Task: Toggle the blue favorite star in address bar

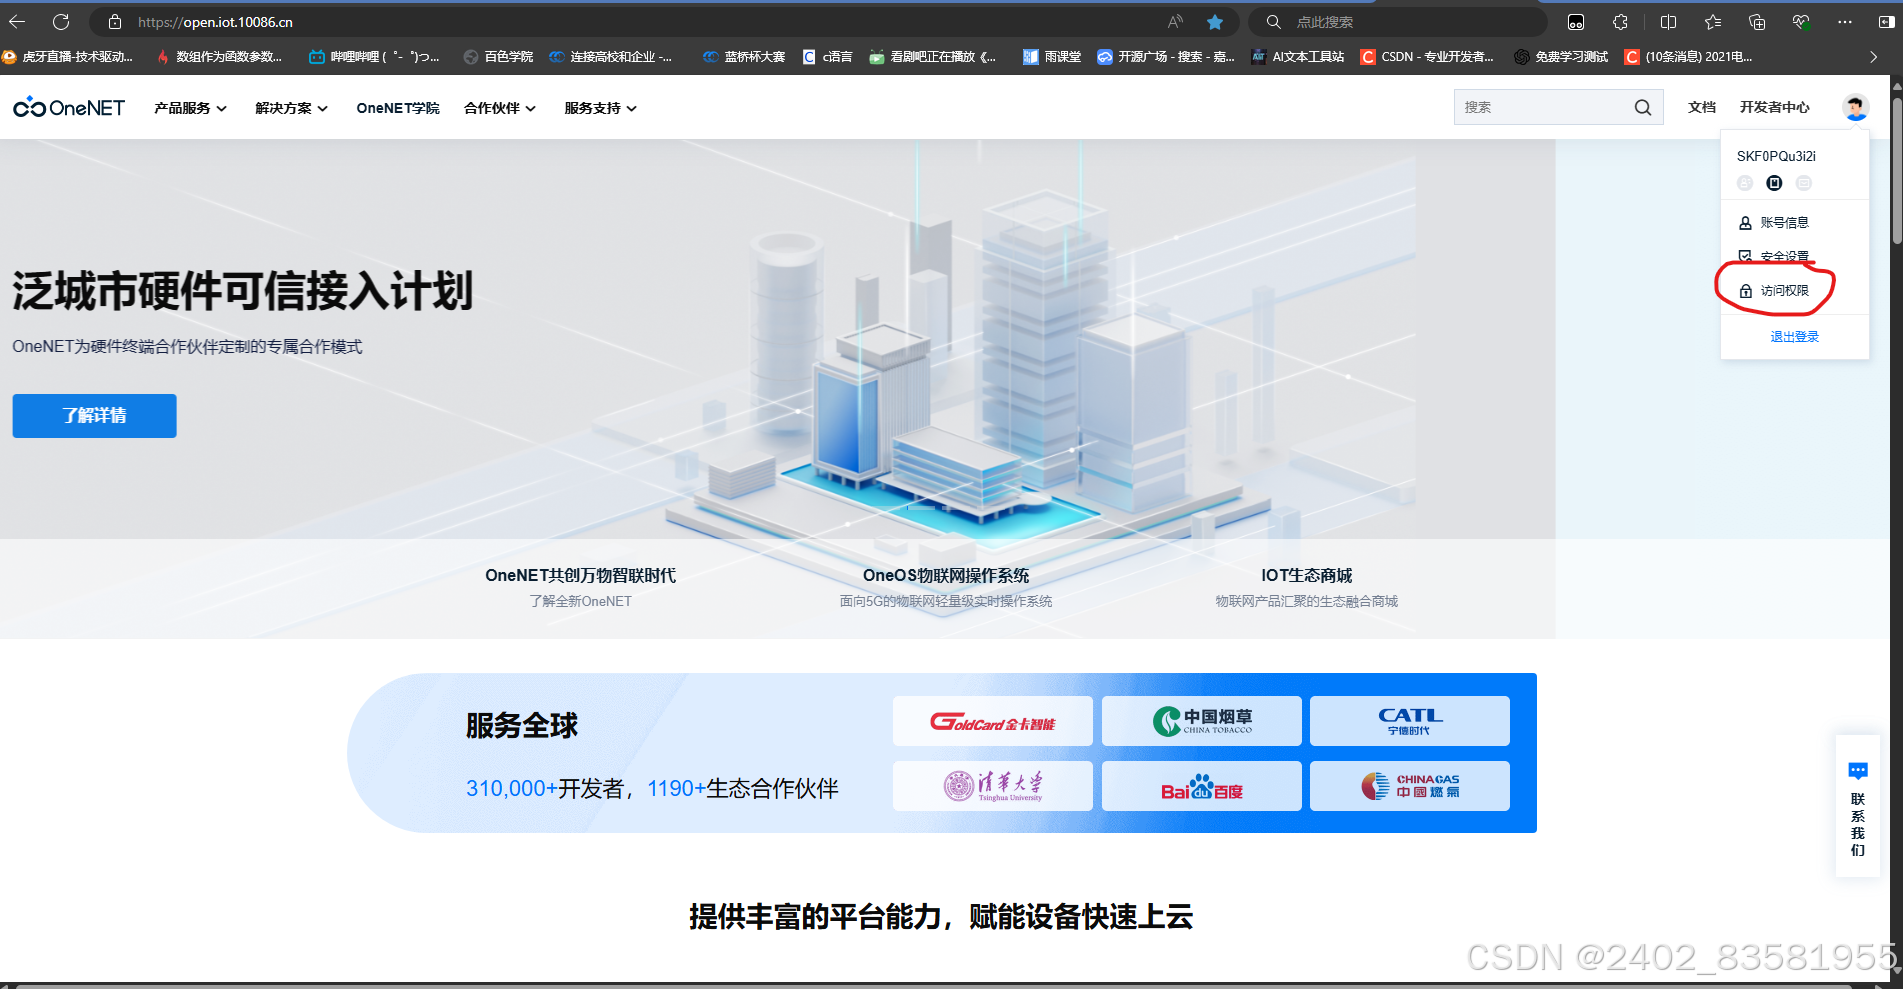Action: [x=1215, y=22]
